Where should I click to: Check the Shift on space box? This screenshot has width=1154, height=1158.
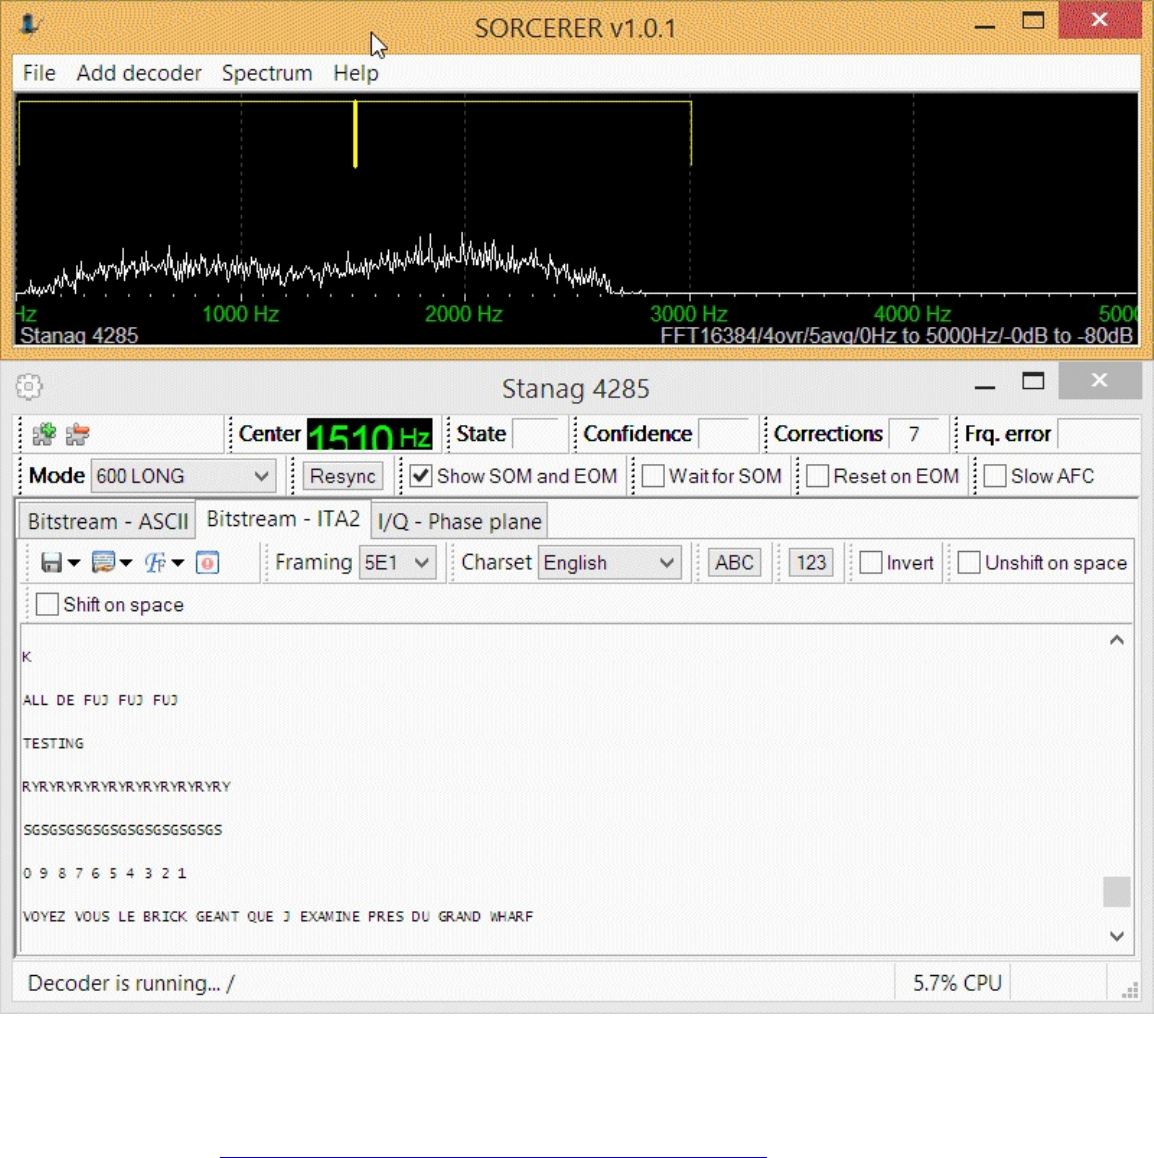click(47, 605)
